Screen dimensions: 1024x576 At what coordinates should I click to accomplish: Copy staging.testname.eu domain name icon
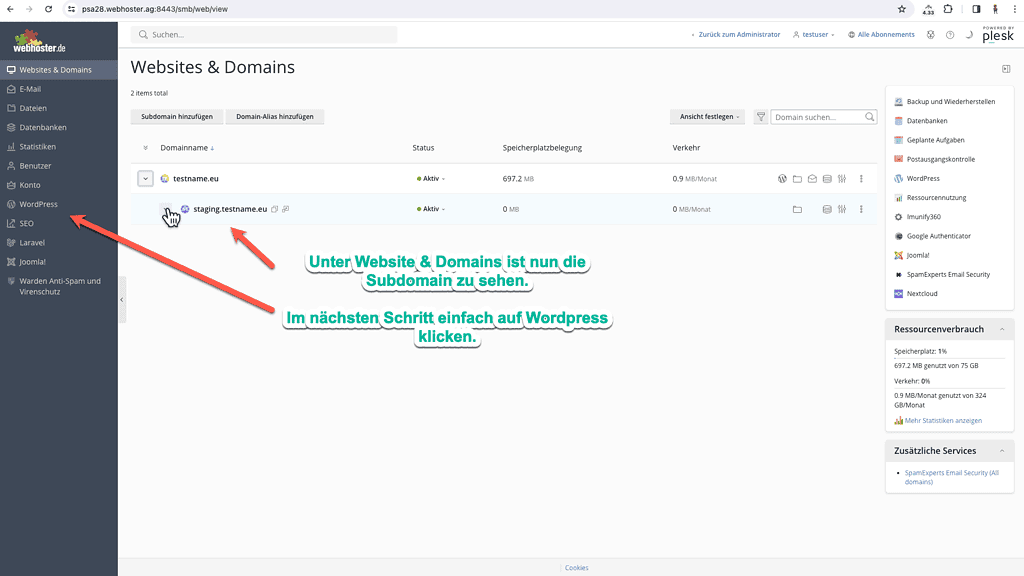click(x=275, y=209)
